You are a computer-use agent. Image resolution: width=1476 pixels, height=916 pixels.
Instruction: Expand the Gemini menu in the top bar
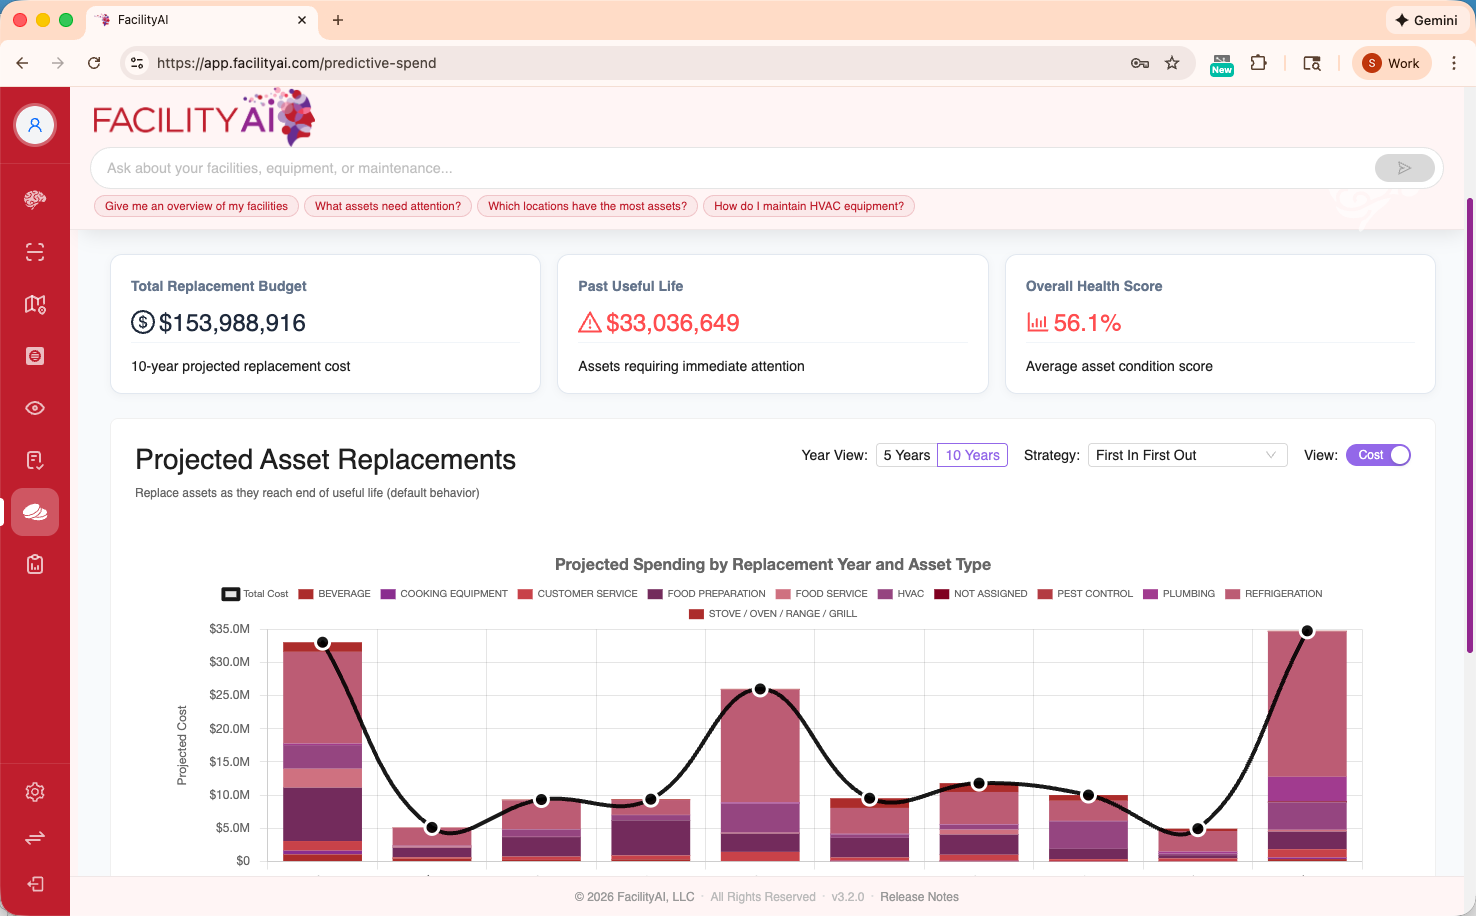click(1428, 19)
